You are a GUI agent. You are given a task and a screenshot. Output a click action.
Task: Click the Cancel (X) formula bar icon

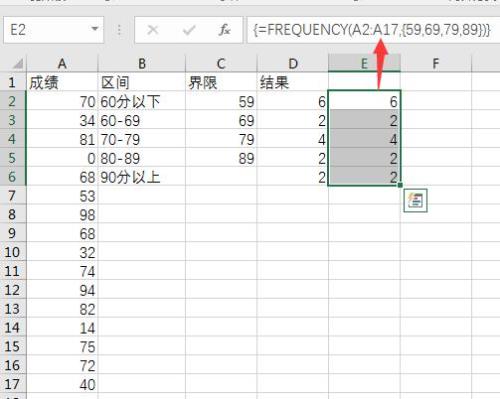tap(153, 30)
